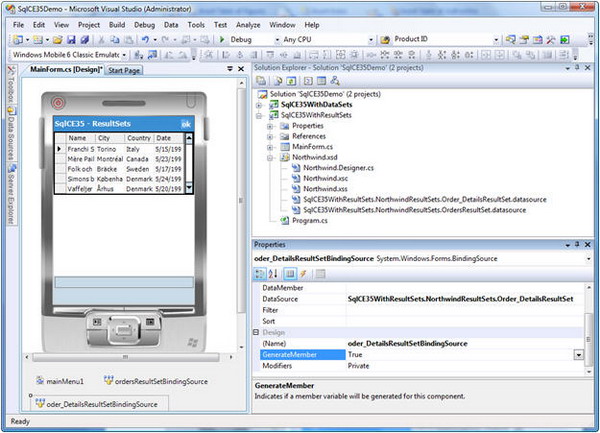
Task: Open Solution Explorer from the main toolbar icon
Action: pyautogui.click(x=510, y=39)
